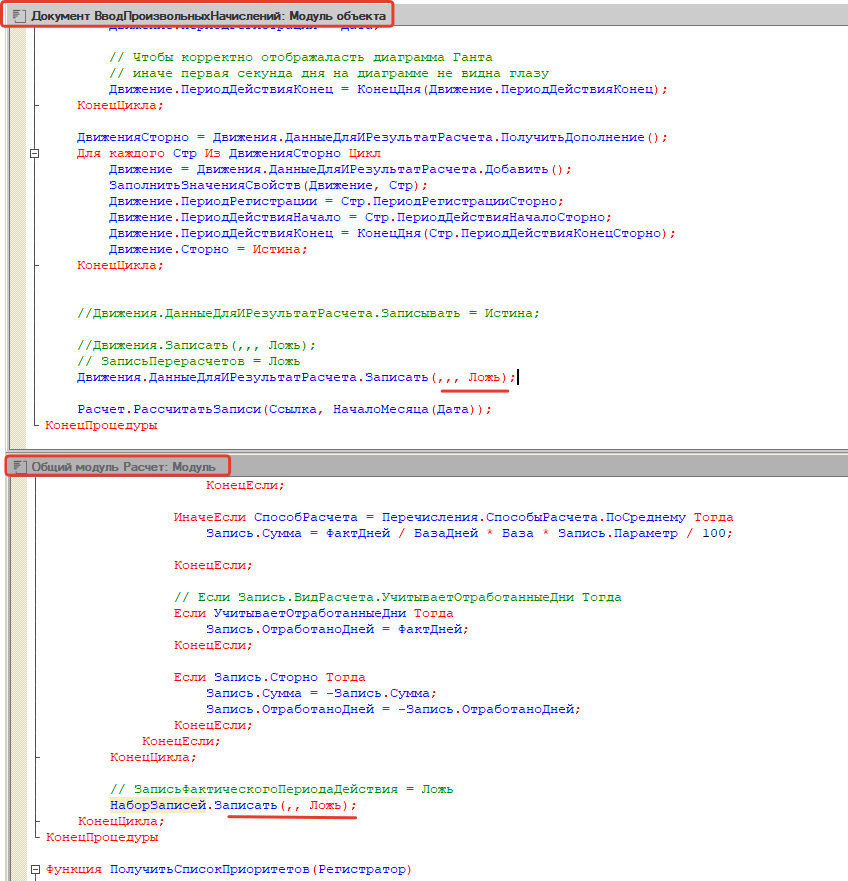848x881 pixels.
Task: Click the 'Стр.ПериодРегистрацииСторно' assignment line
Action: (336, 201)
